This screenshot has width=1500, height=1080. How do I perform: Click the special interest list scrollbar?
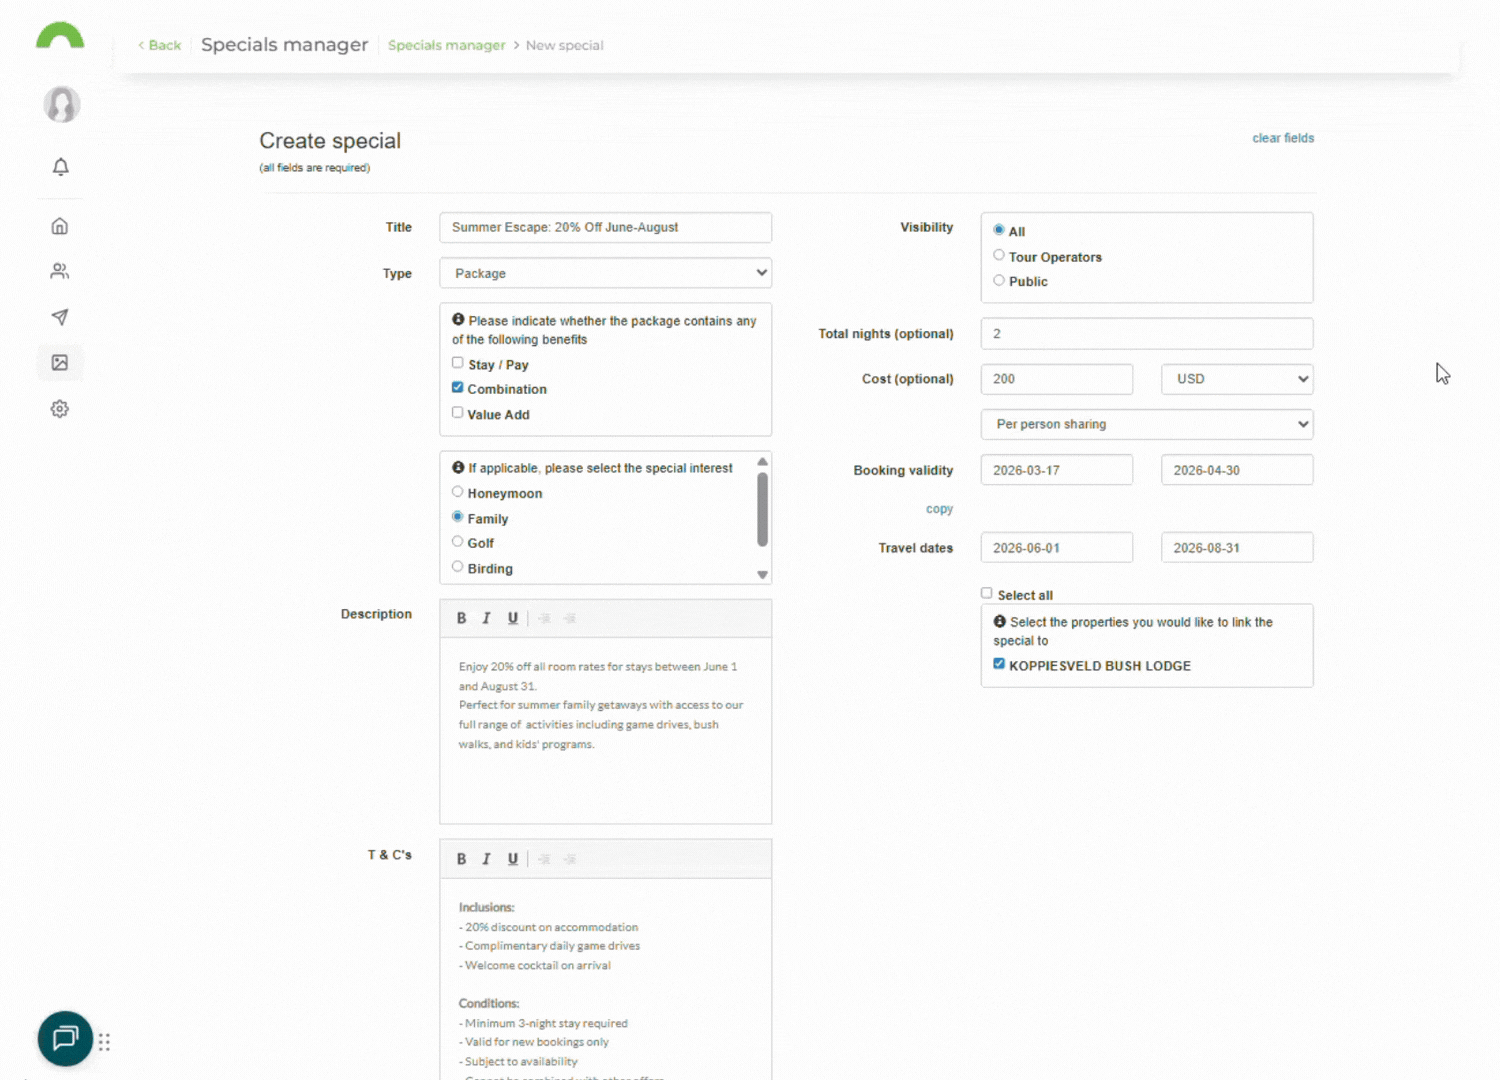click(762, 510)
